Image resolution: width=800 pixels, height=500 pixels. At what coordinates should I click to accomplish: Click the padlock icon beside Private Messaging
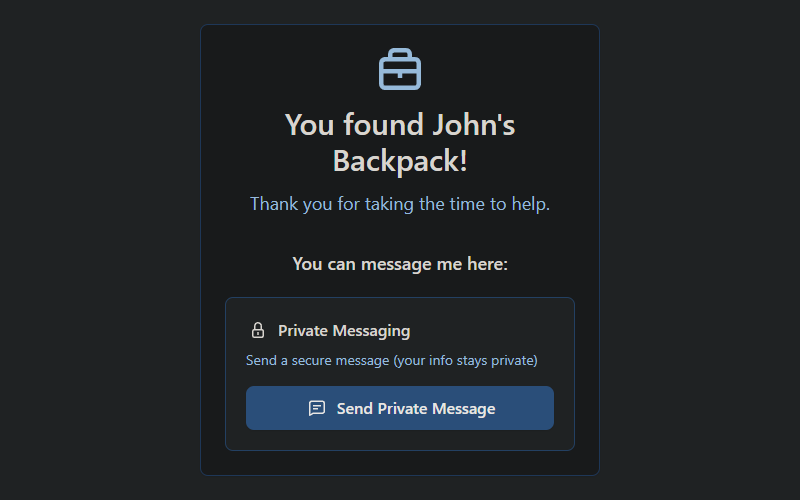click(258, 330)
